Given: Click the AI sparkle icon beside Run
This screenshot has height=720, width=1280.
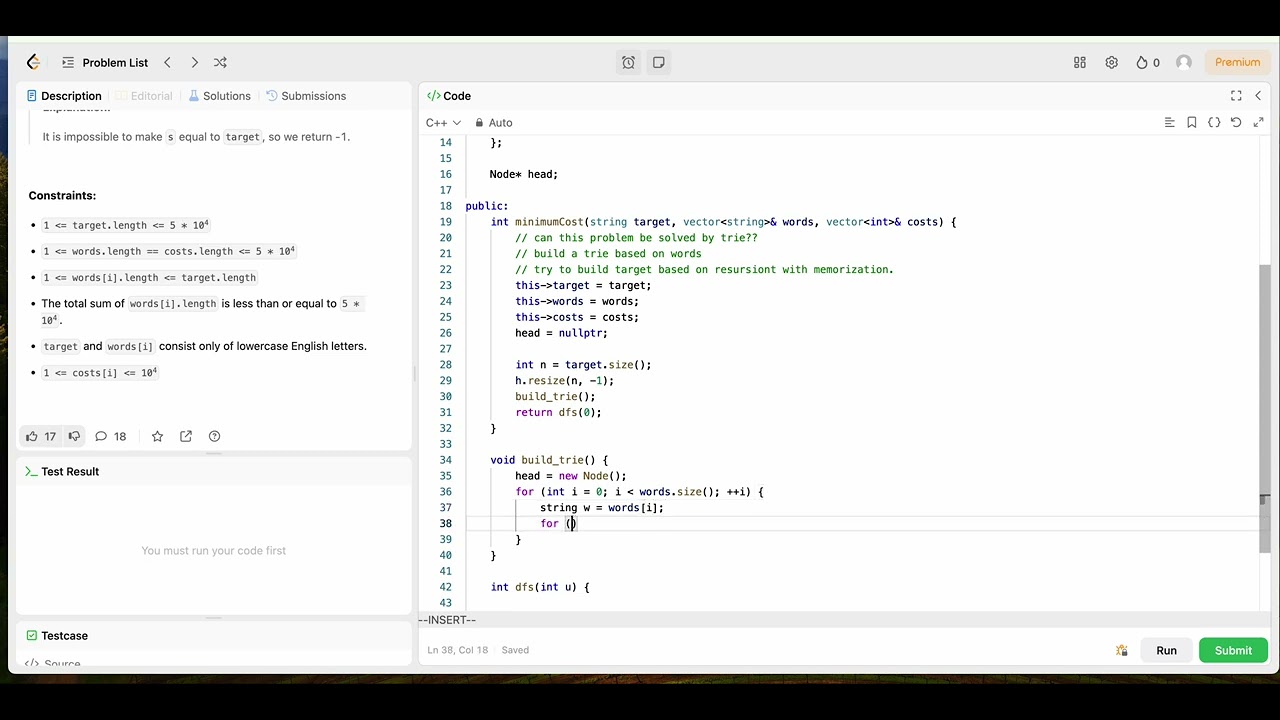Looking at the screenshot, I should pyautogui.click(x=1122, y=651).
